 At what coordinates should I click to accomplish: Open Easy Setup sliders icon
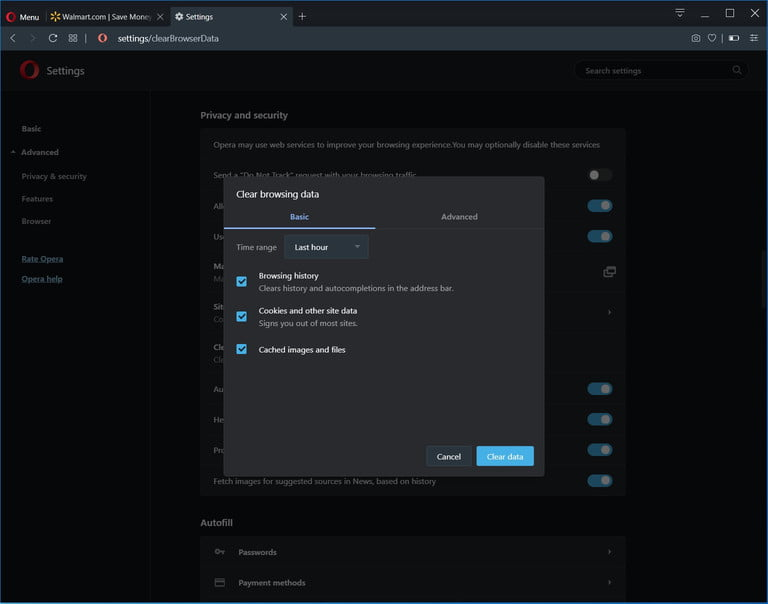tap(754, 38)
